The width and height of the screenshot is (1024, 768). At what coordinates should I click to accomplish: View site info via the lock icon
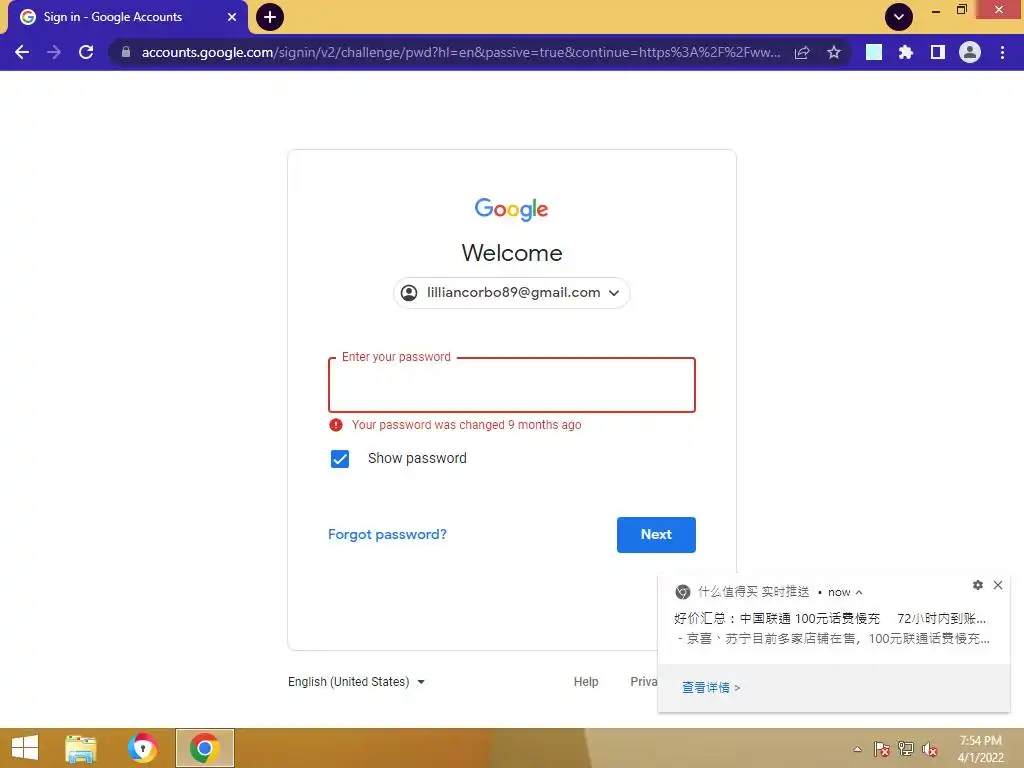(x=126, y=52)
